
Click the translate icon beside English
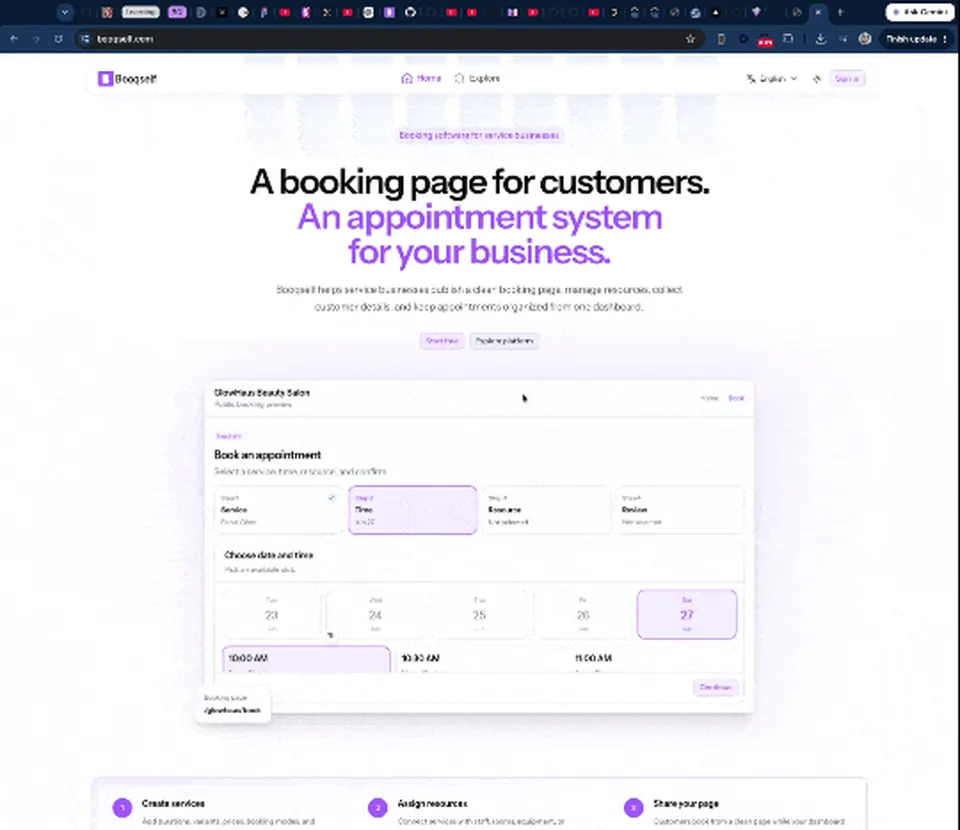tap(751, 78)
